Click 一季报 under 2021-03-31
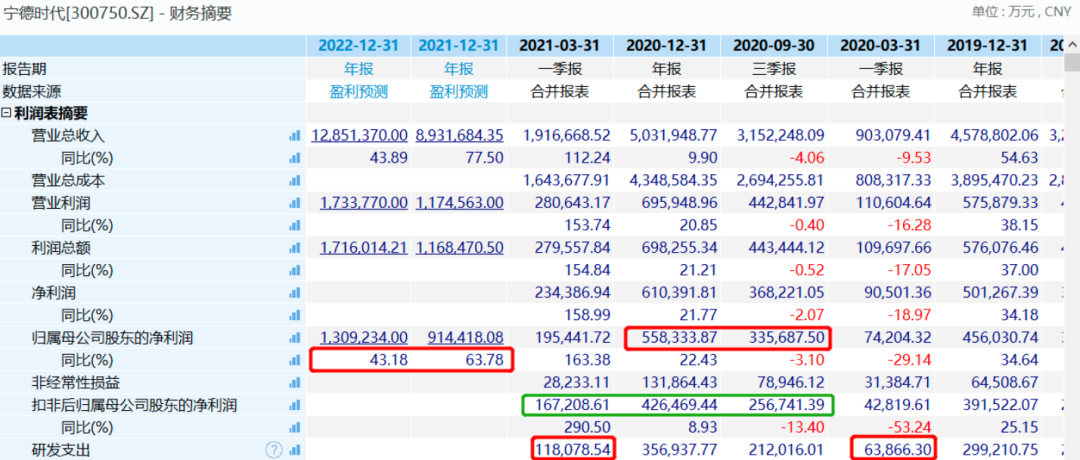Screen dimensions: 1080x460 (559, 69)
